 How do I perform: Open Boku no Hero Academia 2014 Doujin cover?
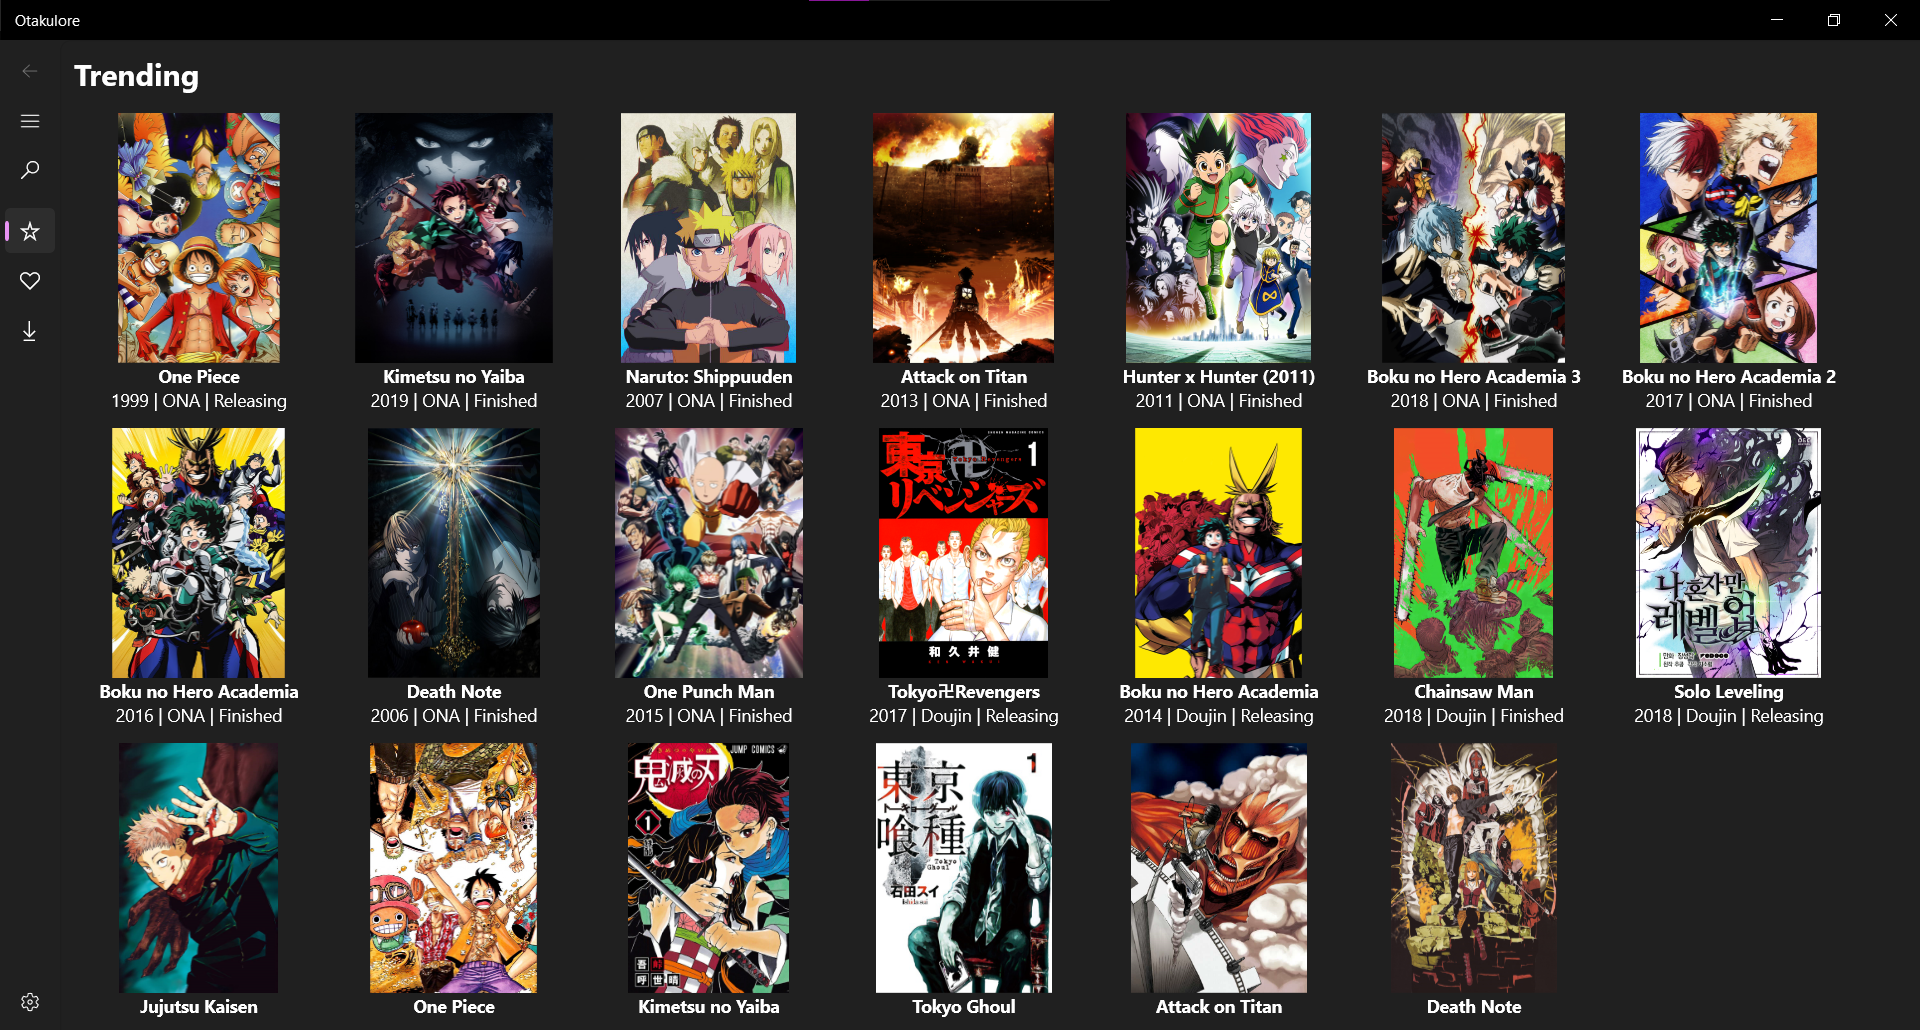click(x=1219, y=553)
